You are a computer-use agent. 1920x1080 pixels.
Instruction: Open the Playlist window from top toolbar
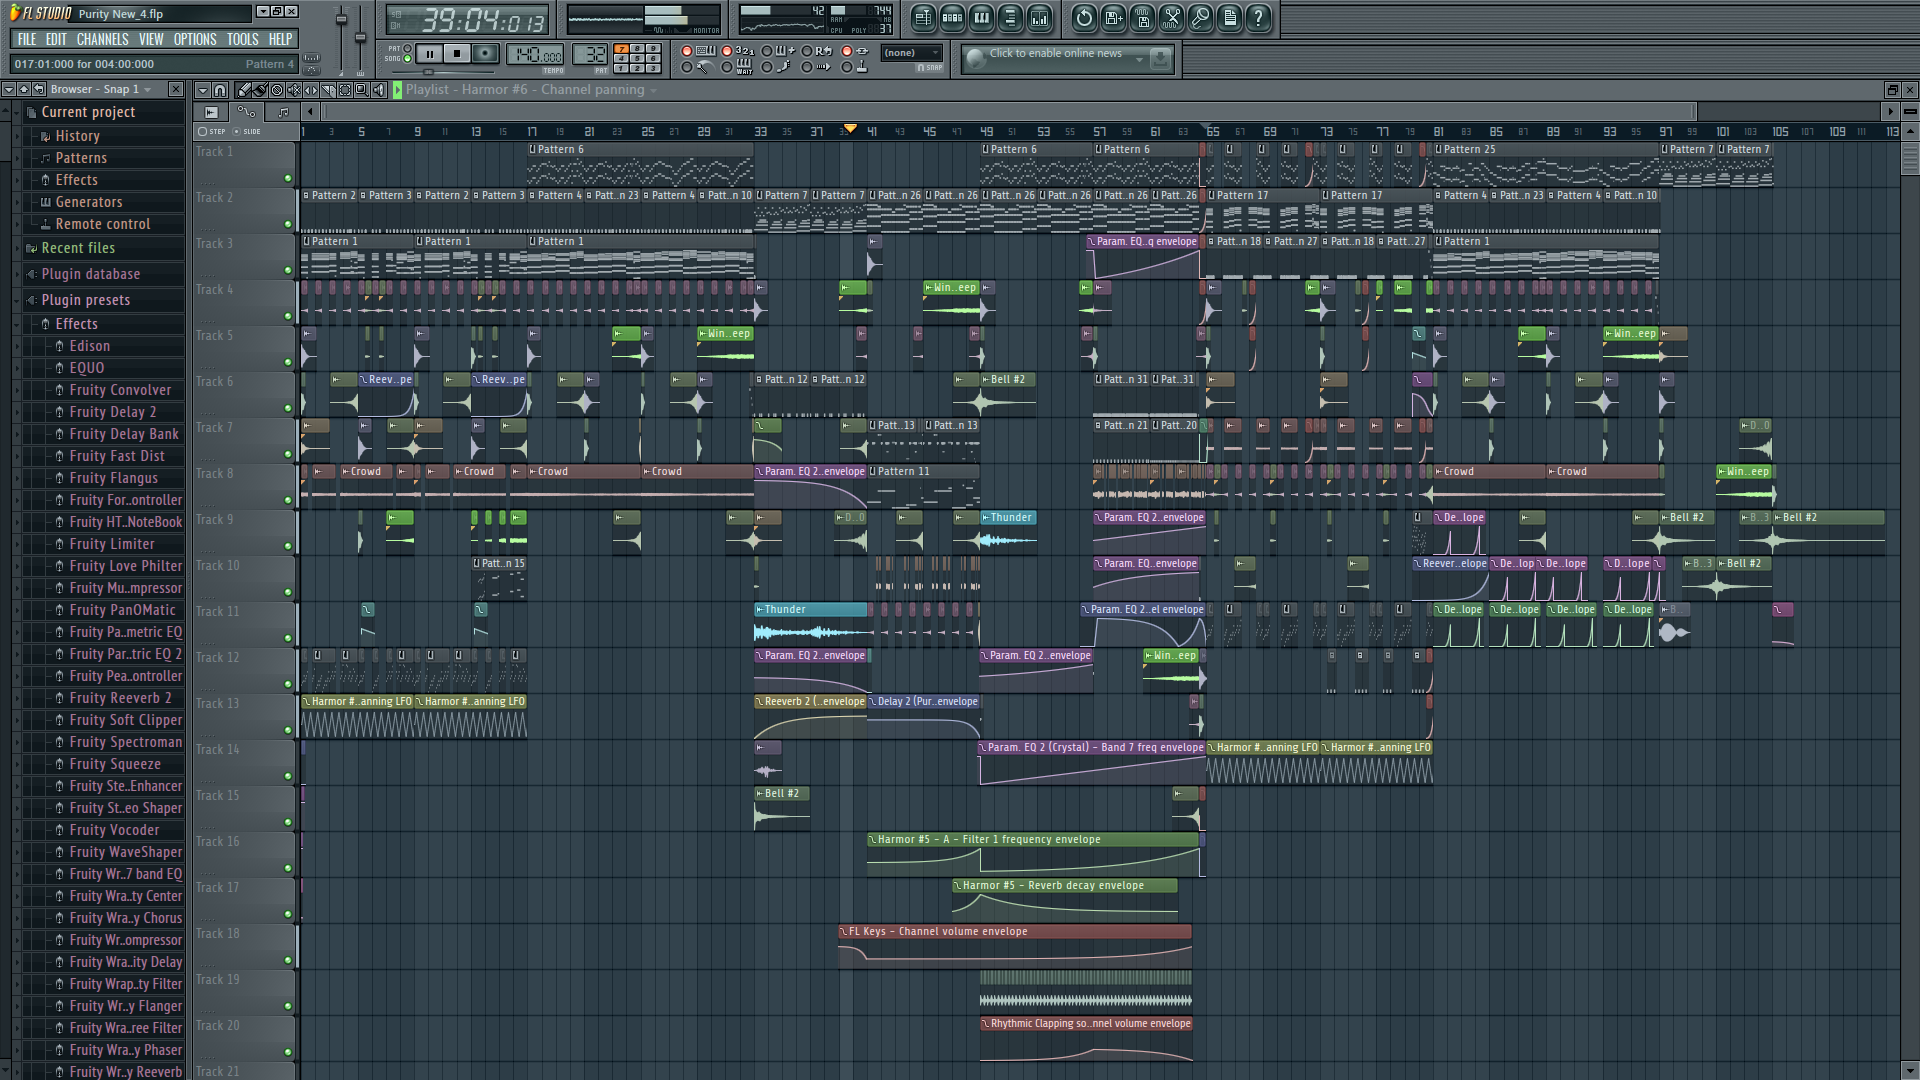coord(923,17)
